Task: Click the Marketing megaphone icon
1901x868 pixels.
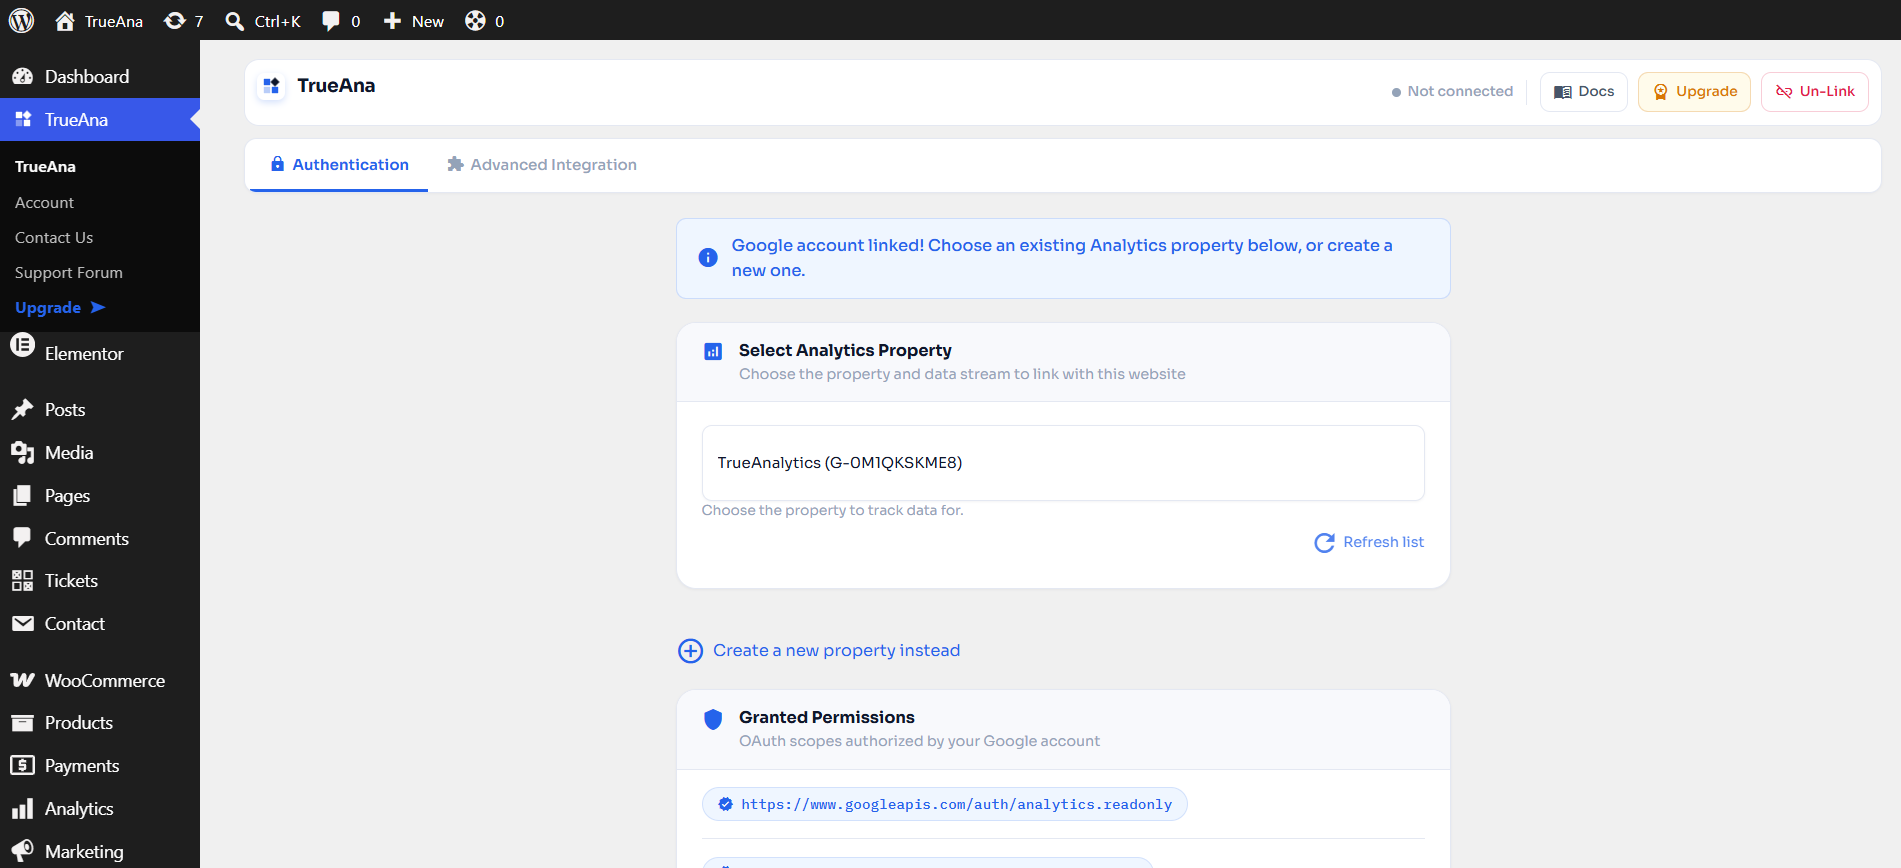Action: tap(22, 850)
